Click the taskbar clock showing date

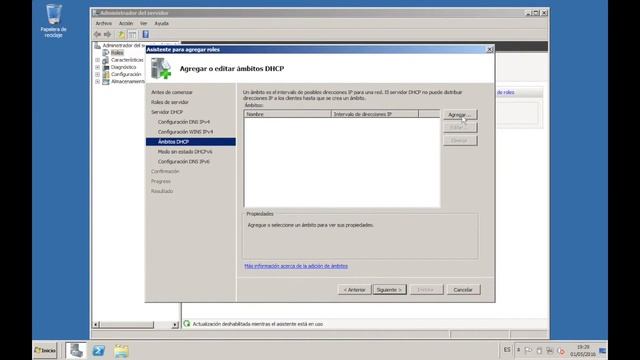(x=583, y=351)
